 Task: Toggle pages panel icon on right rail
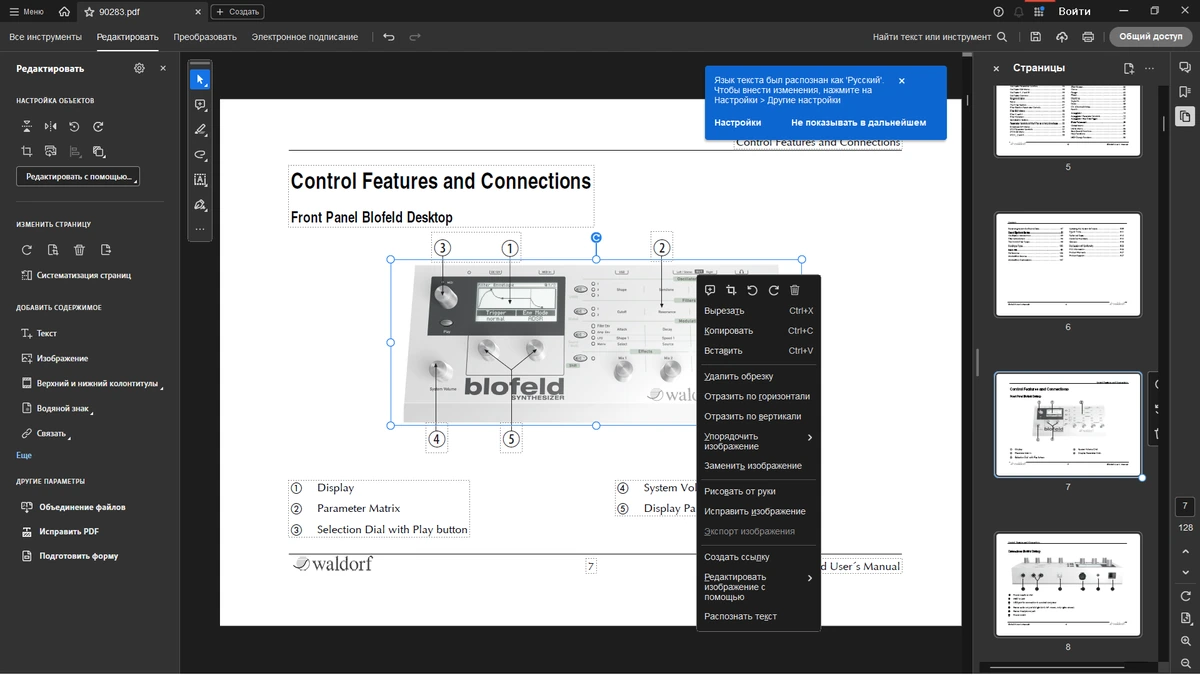(x=1185, y=116)
